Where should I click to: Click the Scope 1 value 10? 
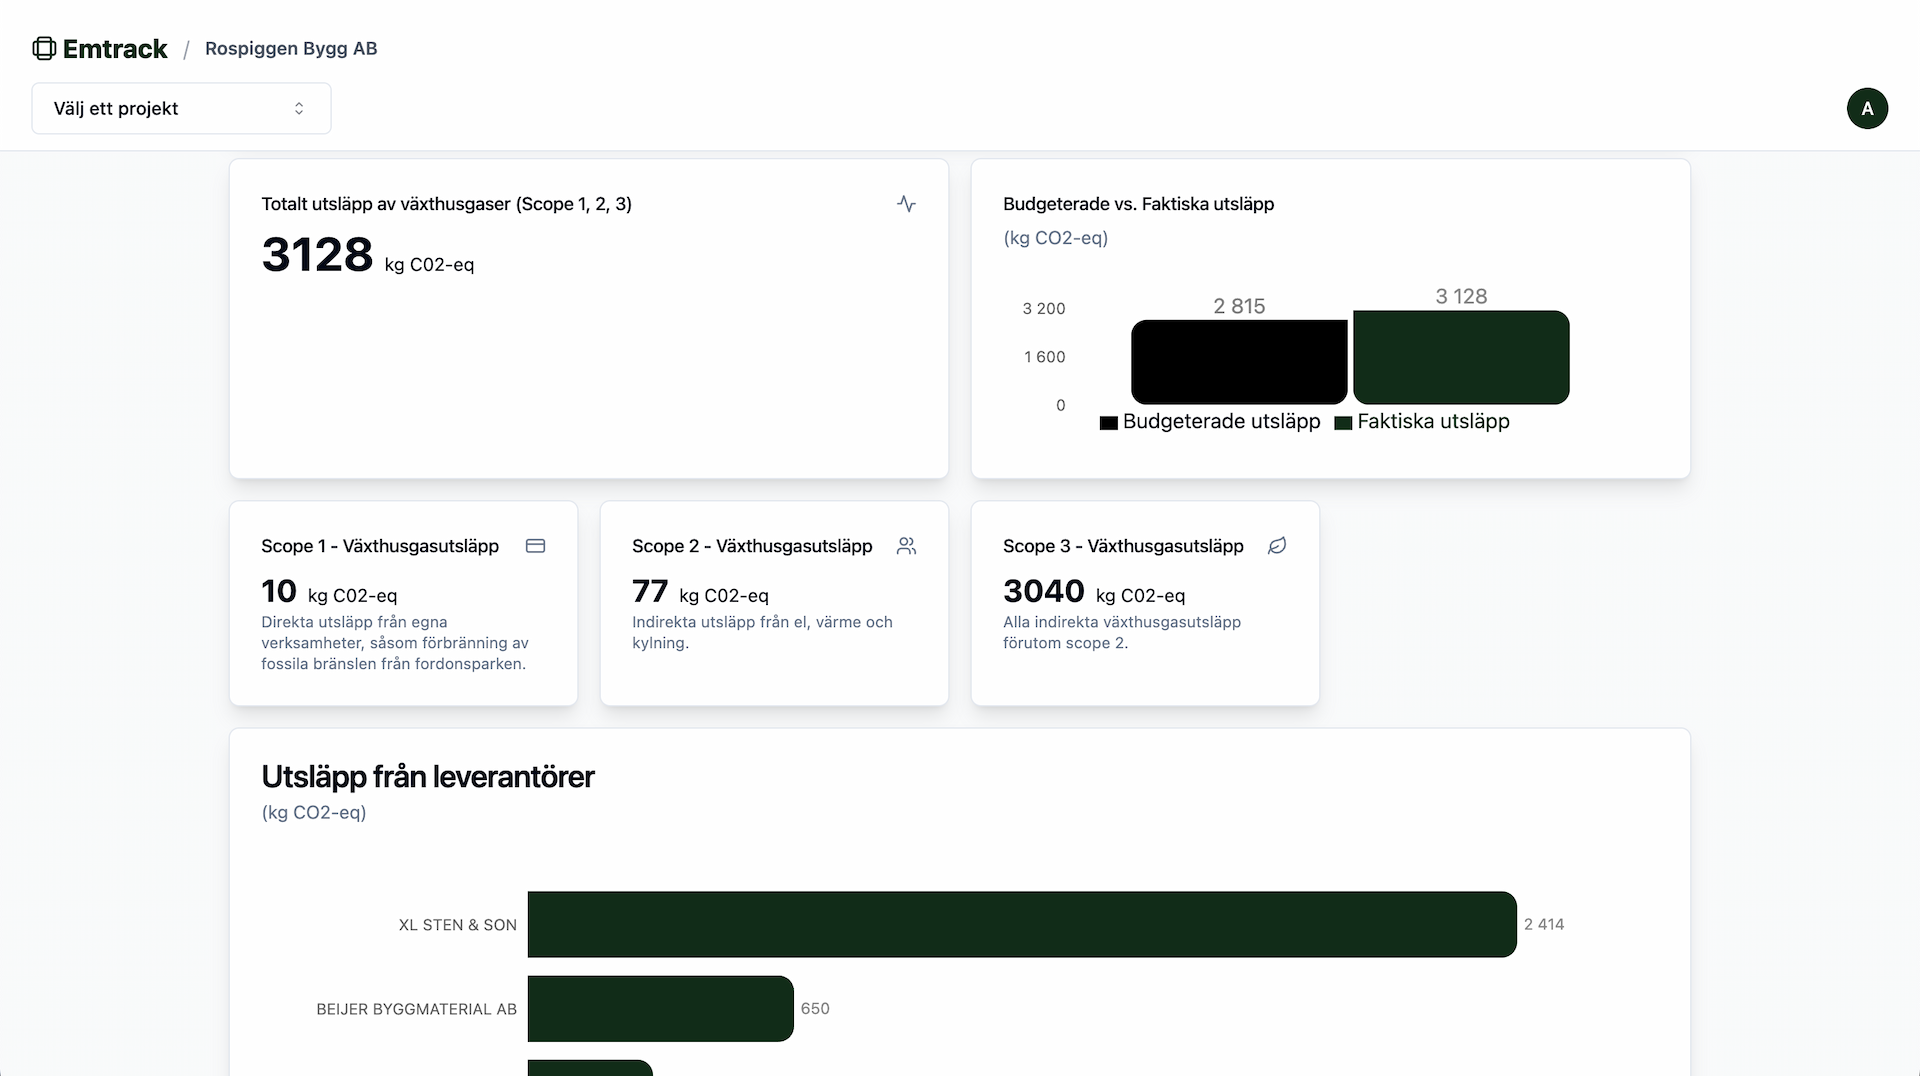279,591
